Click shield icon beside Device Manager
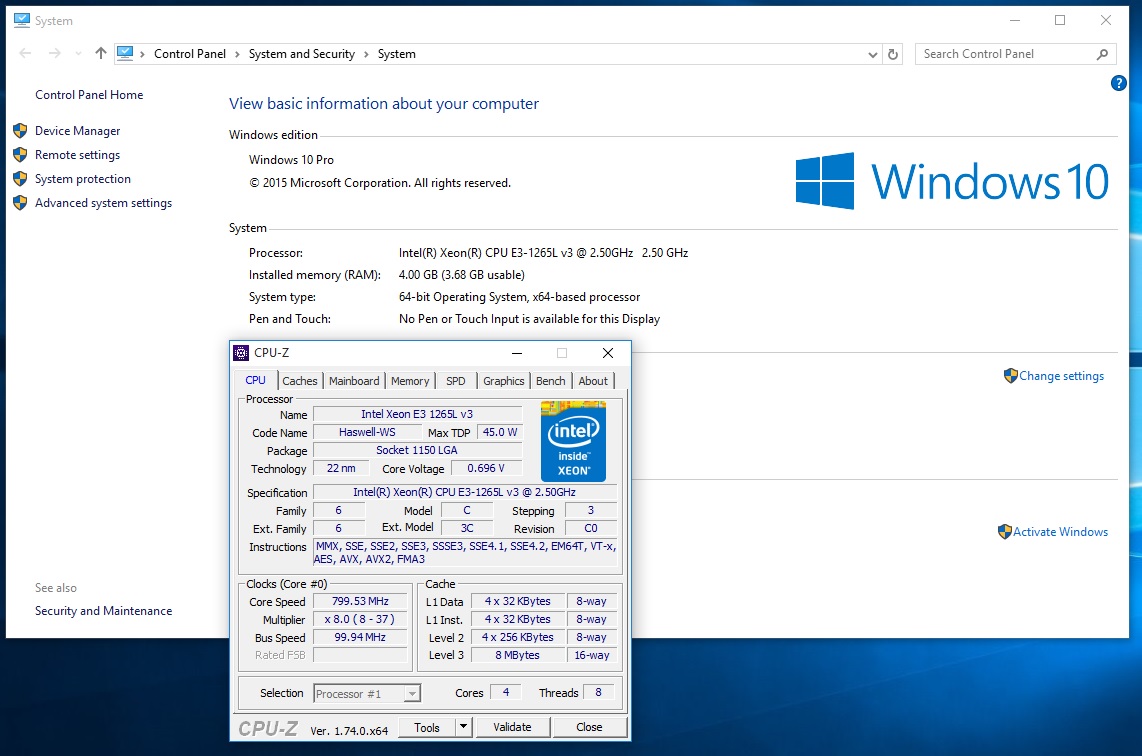This screenshot has width=1142, height=756. click(x=20, y=131)
